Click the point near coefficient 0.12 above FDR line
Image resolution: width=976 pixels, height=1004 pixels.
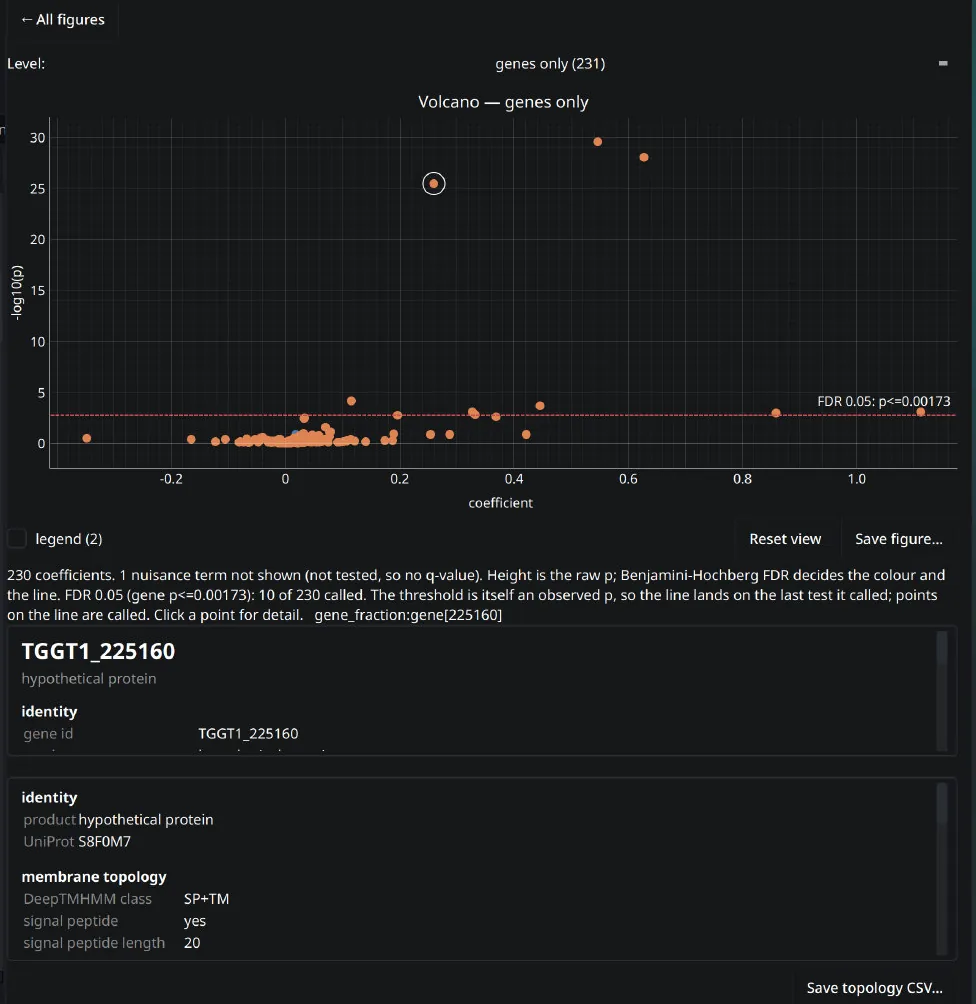click(351, 401)
